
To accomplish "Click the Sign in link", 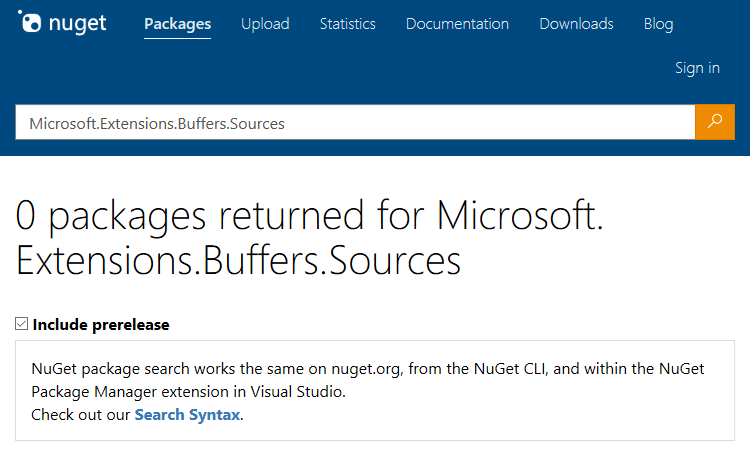I will tap(697, 68).
